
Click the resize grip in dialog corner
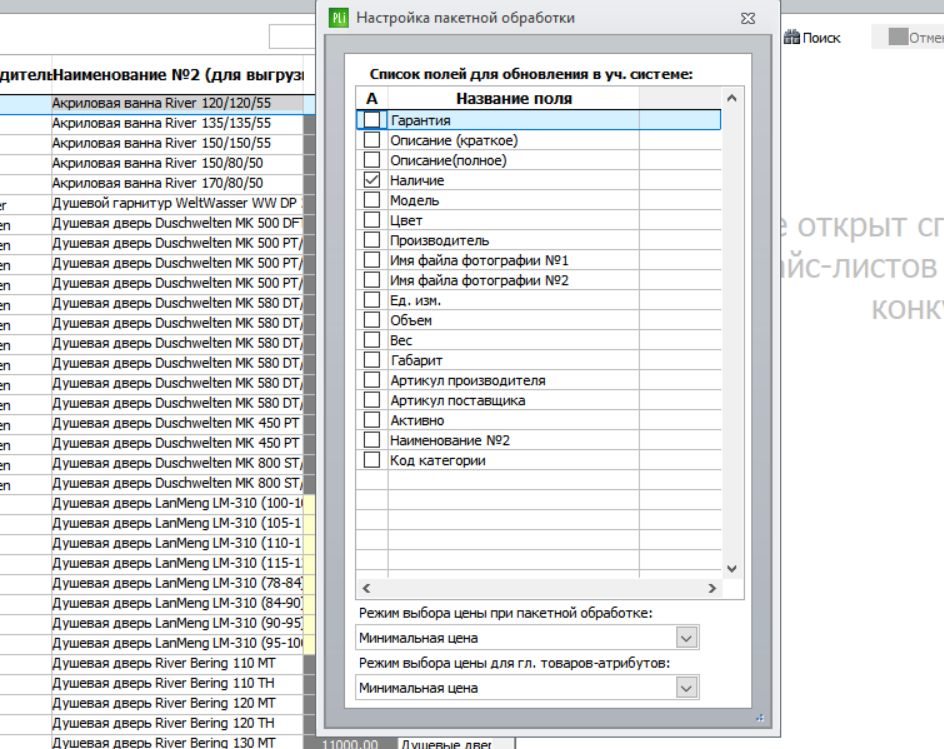760,718
